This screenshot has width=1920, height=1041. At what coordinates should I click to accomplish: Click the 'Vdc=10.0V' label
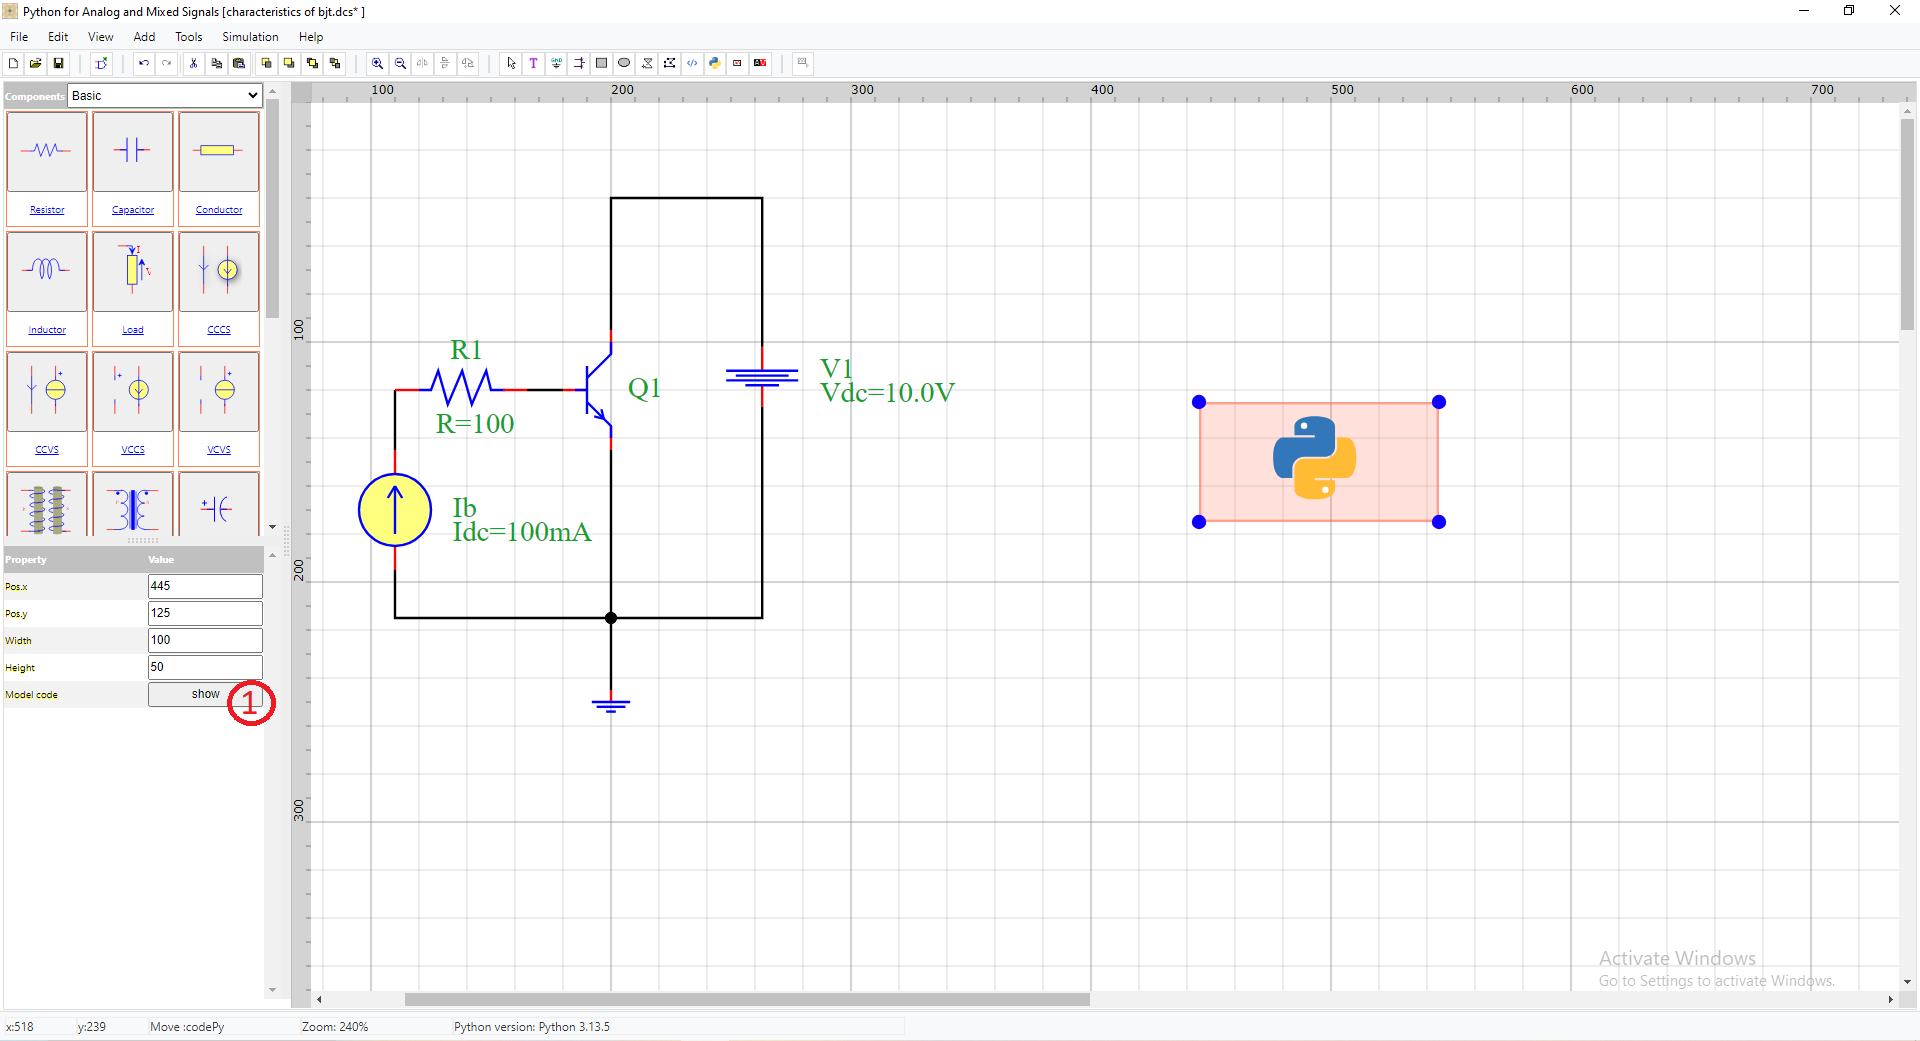click(888, 393)
